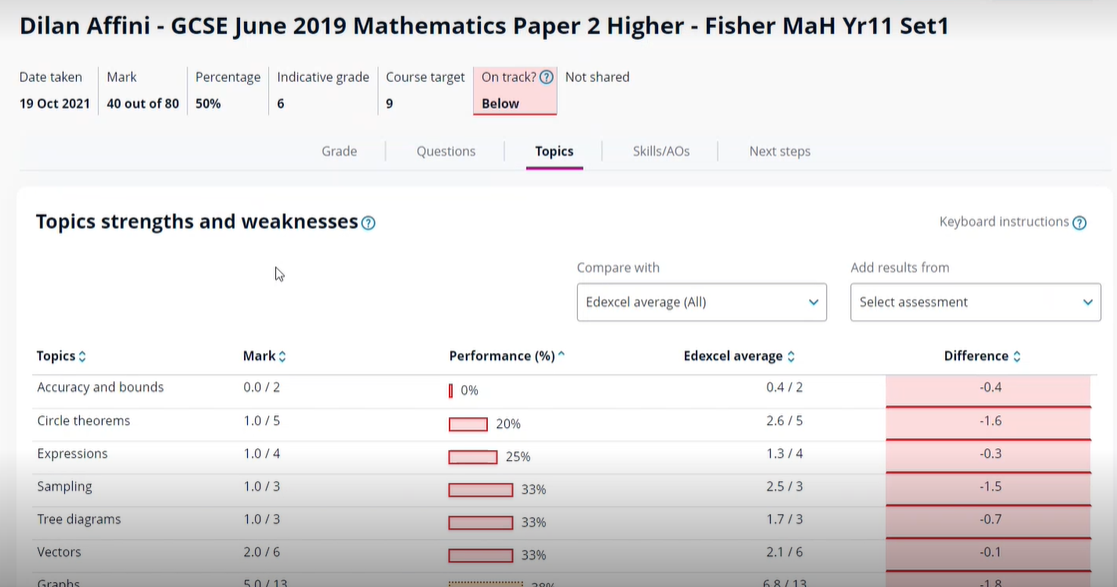The height and width of the screenshot is (587, 1117).
Task: Sort by Difference column arrows
Action: (1017, 357)
